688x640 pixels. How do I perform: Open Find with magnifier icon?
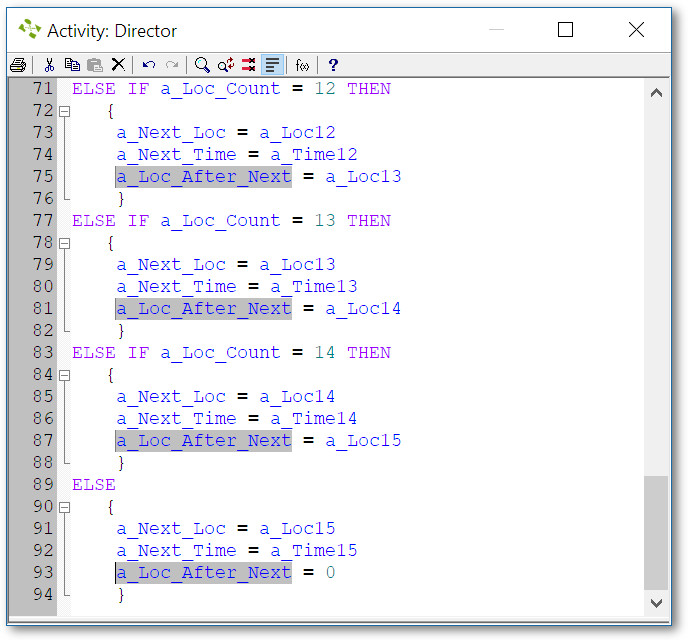[x=202, y=65]
